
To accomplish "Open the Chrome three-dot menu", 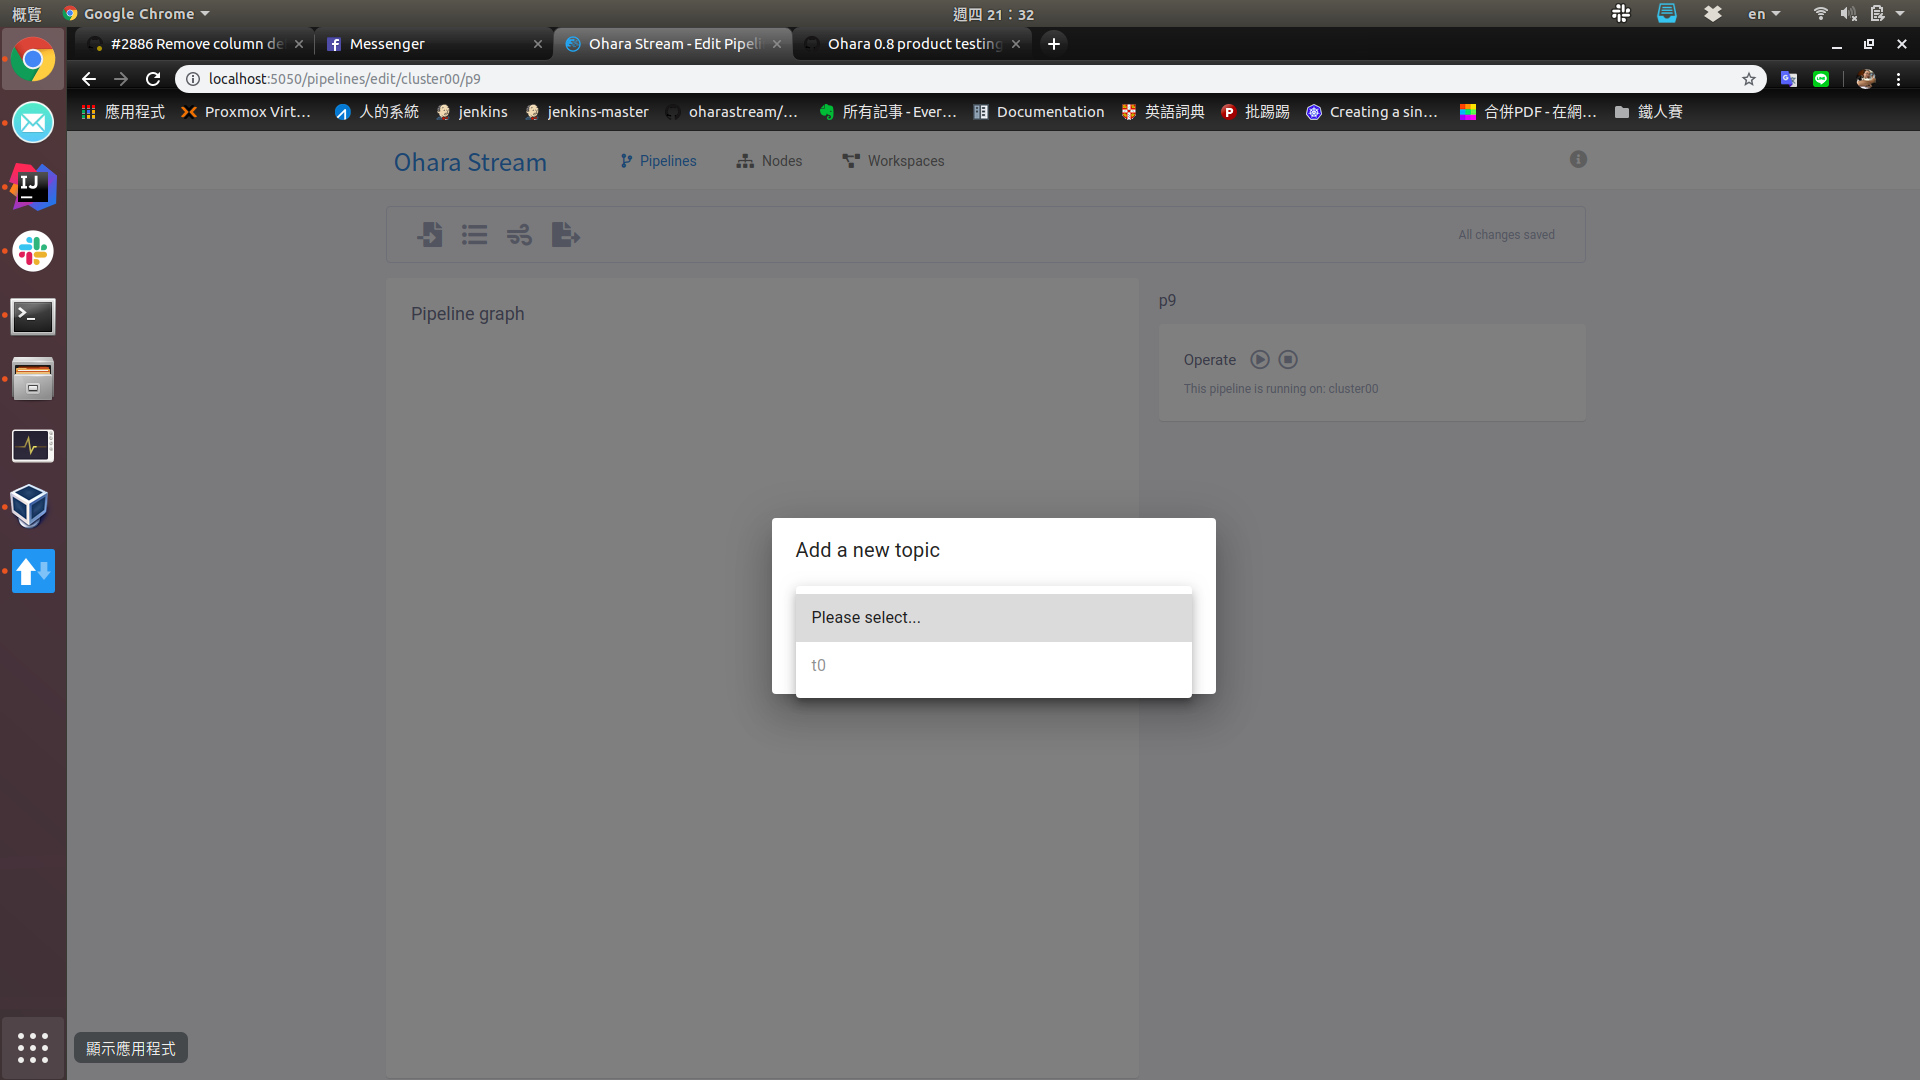I will 1898,79.
